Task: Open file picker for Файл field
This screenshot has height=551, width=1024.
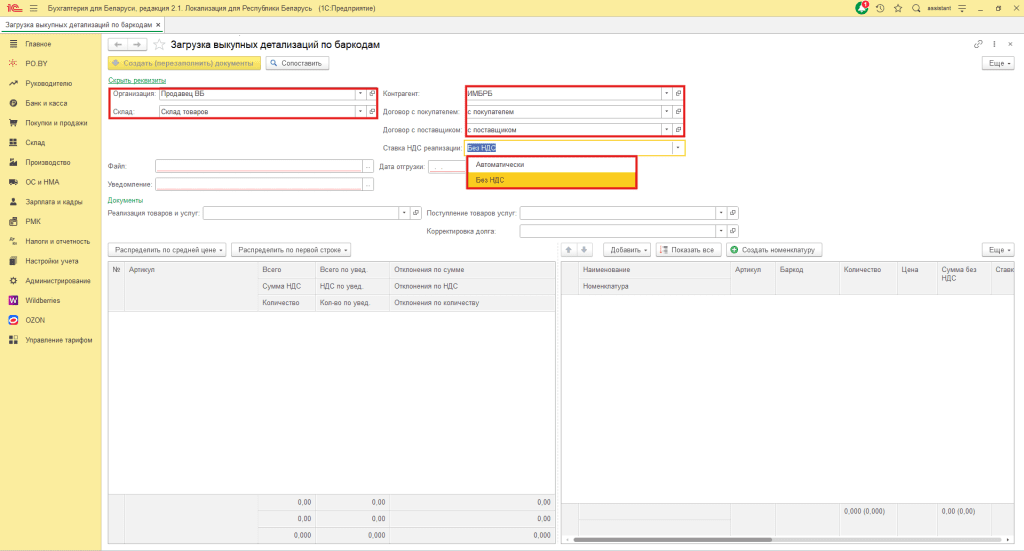Action: 368,166
